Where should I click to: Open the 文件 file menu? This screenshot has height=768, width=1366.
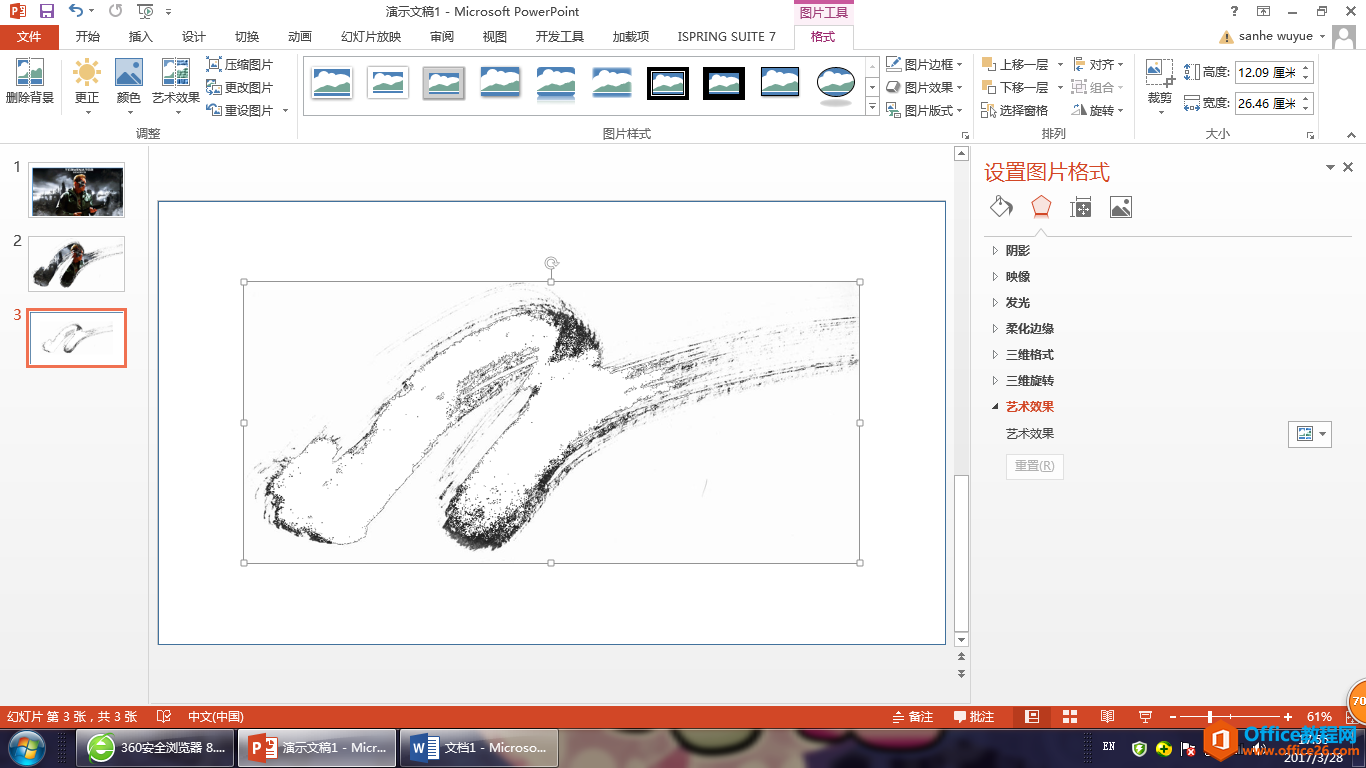[30, 37]
